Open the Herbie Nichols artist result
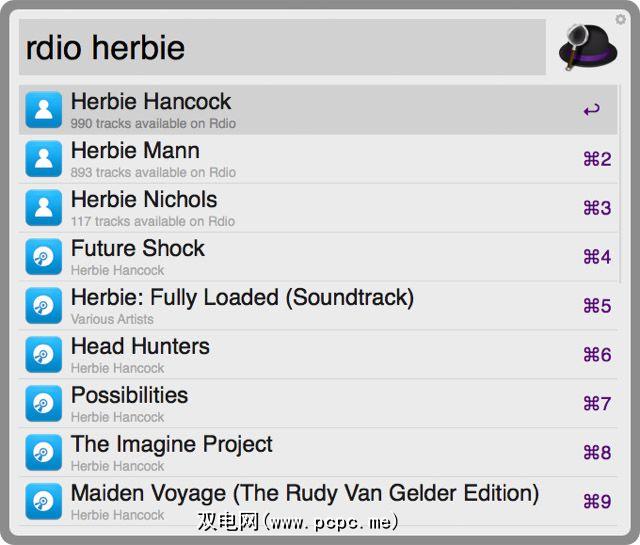Viewport: 640px width, 545px height. click(x=144, y=200)
